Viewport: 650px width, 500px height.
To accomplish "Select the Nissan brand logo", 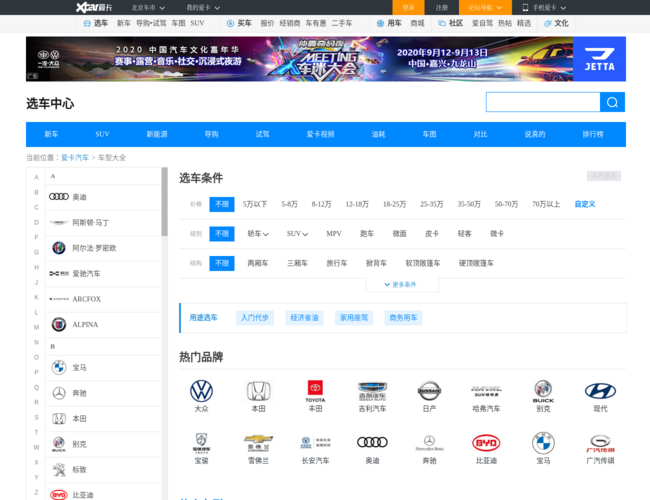I will pos(429,391).
